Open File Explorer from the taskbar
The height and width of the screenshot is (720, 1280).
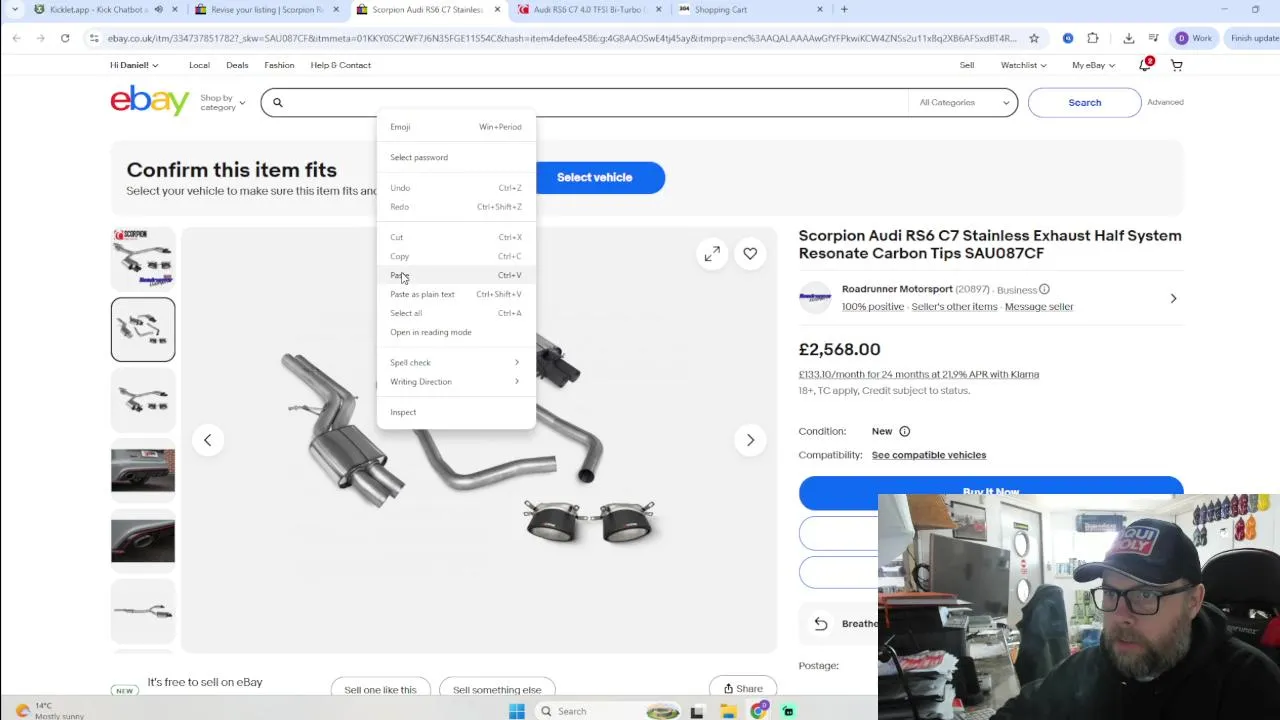(x=729, y=711)
